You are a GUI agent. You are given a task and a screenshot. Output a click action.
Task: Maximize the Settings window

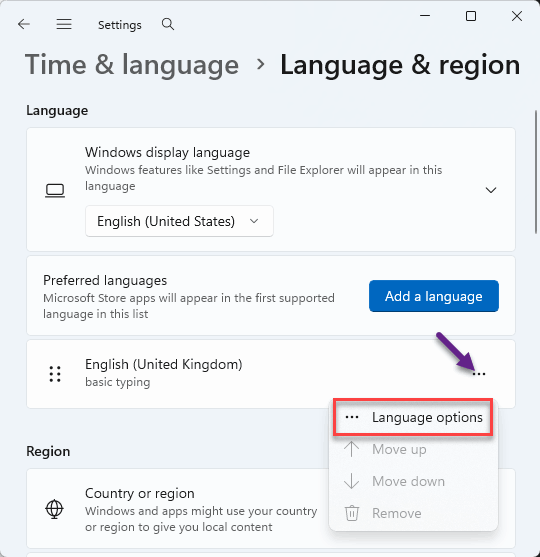(x=471, y=16)
